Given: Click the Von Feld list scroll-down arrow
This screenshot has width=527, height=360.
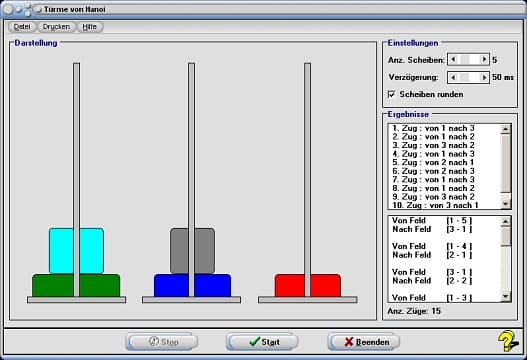Looking at the screenshot, I should pos(505,296).
